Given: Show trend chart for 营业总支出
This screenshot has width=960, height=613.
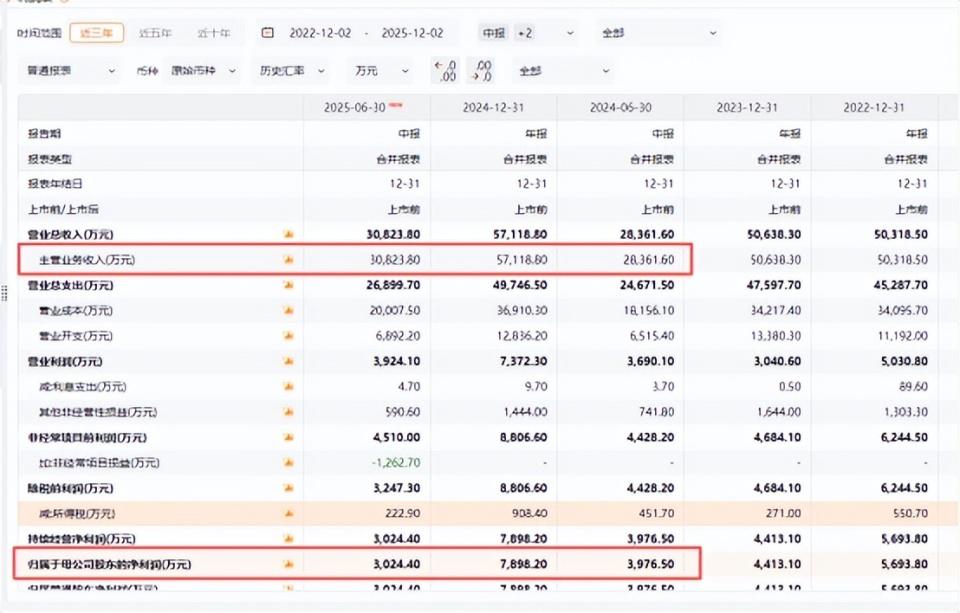Looking at the screenshot, I should tap(288, 285).
